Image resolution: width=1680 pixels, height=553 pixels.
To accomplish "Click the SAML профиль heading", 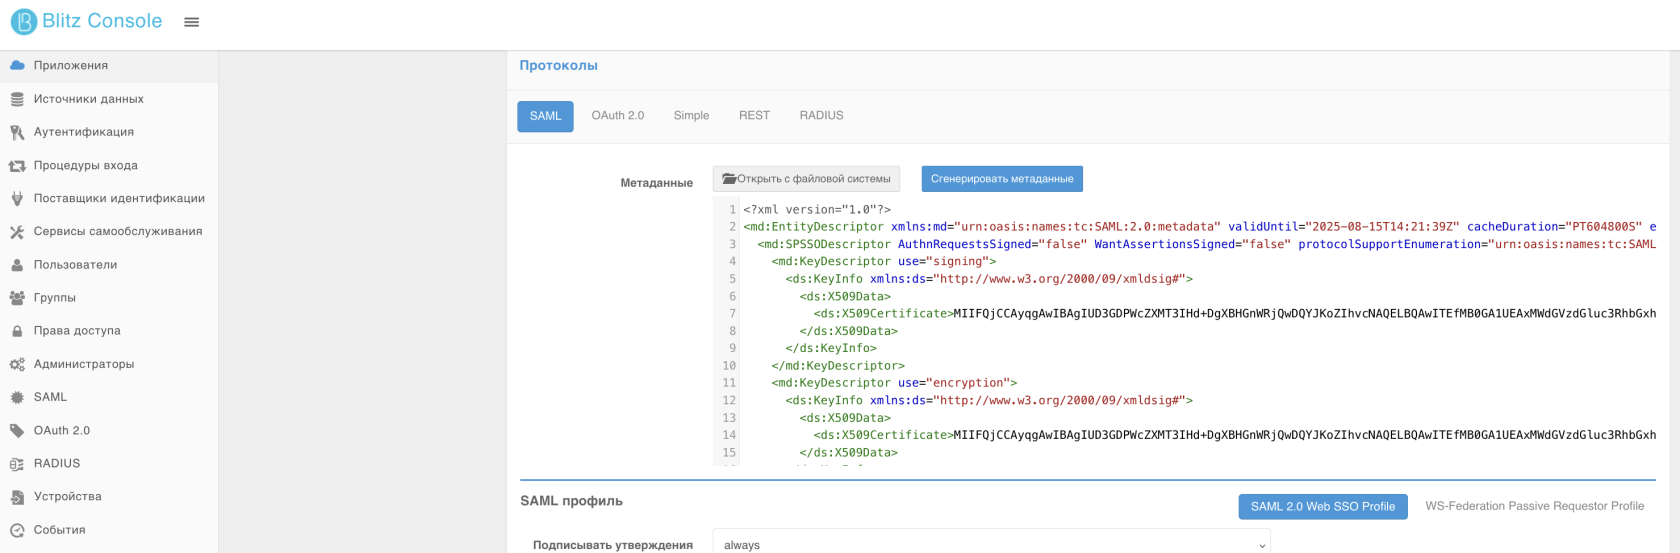I will pyautogui.click(x=571, y=501).
